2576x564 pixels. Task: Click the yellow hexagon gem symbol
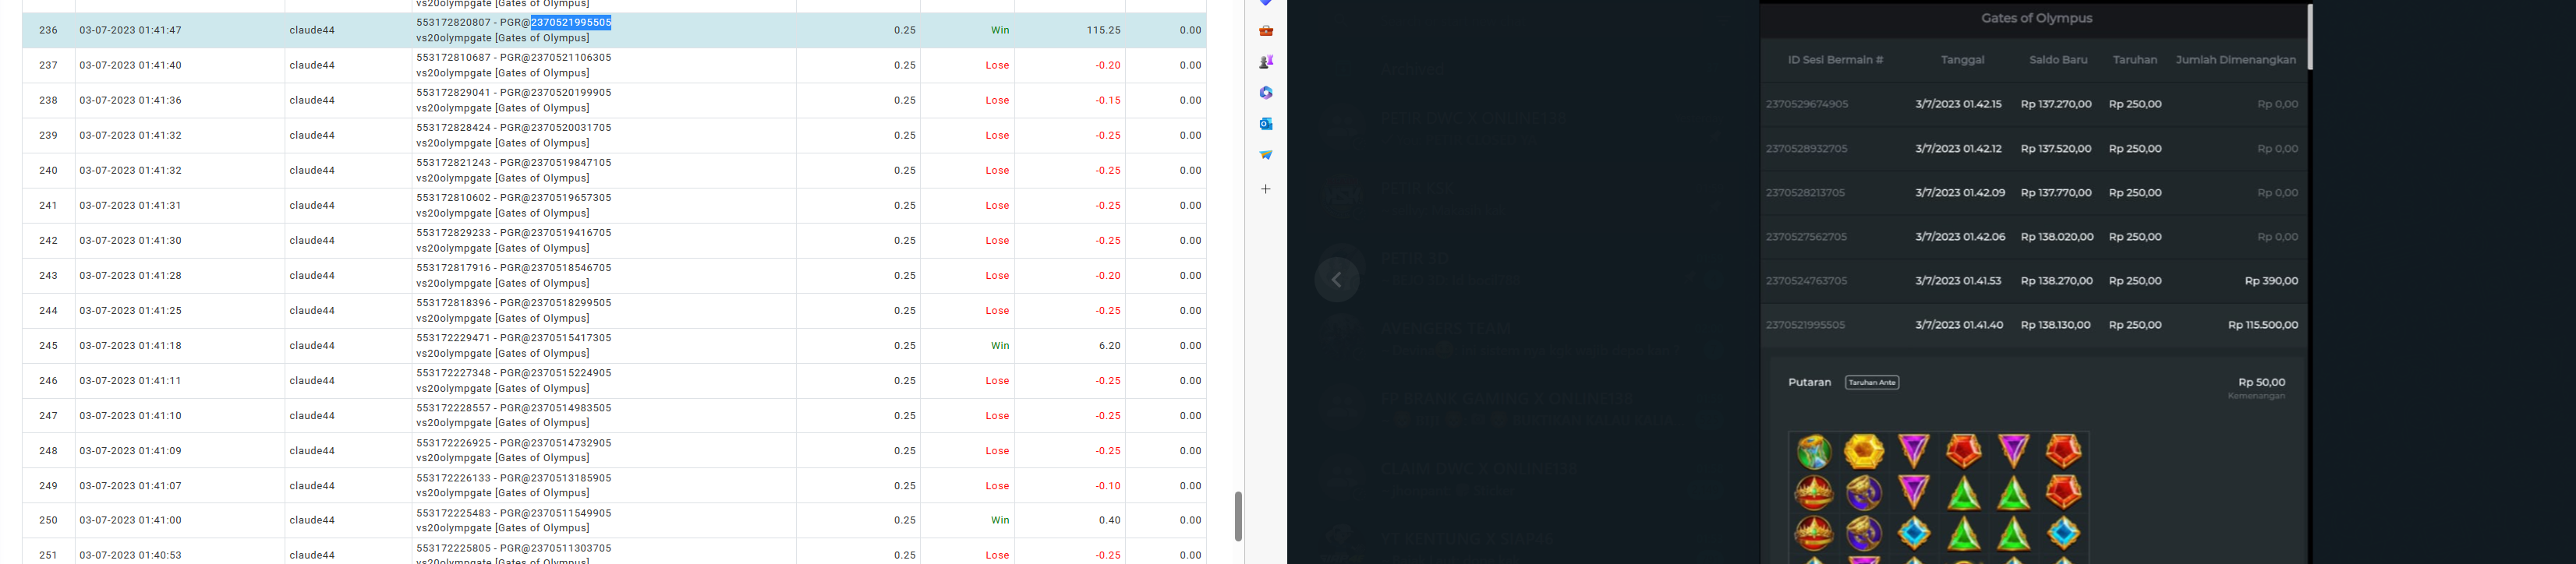click(1864, 451)
